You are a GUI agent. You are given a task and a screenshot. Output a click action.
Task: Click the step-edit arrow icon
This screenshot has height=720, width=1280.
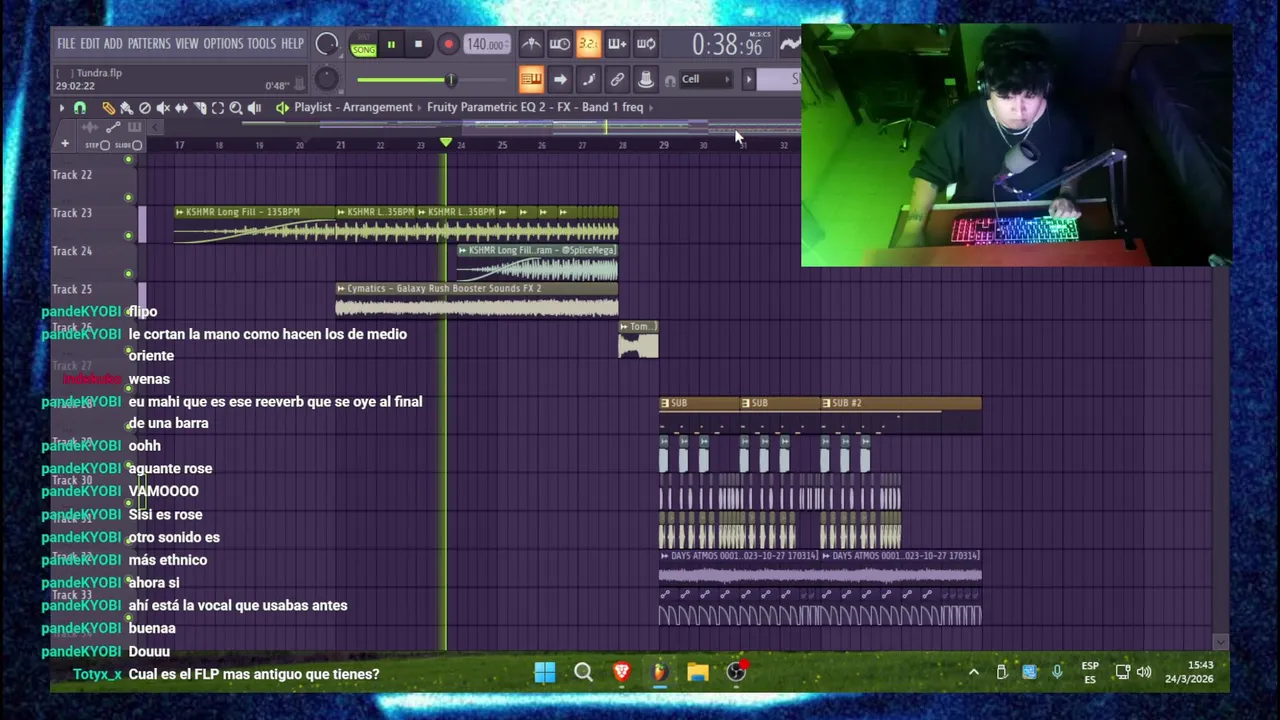coord(560,80)
